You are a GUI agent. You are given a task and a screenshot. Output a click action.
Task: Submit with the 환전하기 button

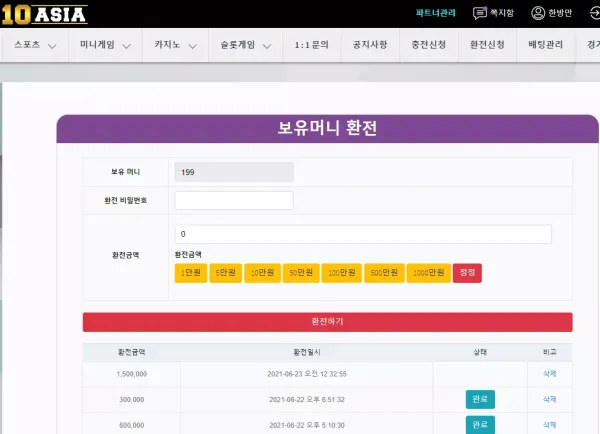click(x=328, y=322)
